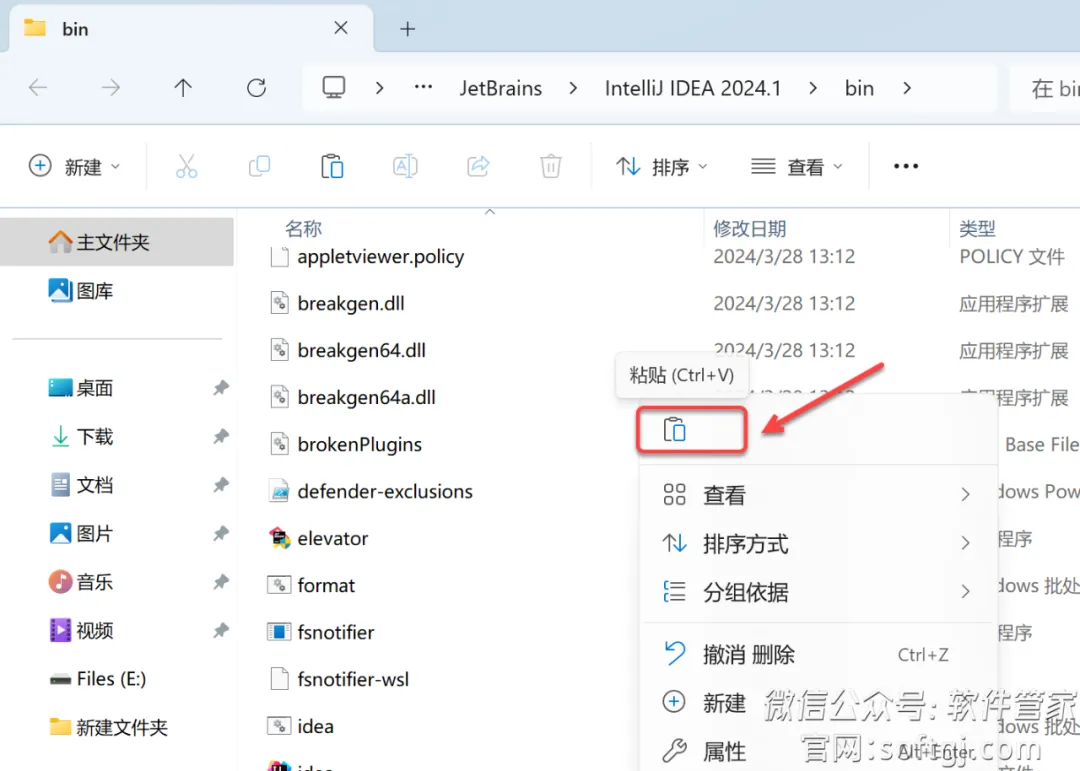The width and height of the screenshot is (1080, 771).
Task: Unpin 文档 via its pin icon
Action: (220, 485)
